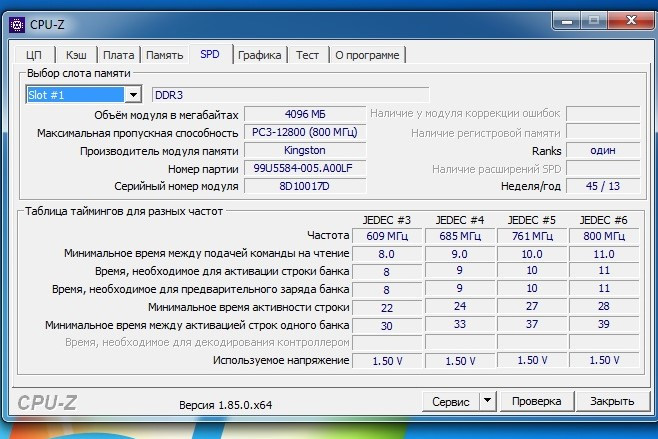Click the serial number 8D10017D
The height and width of the screenshot is (439, 658).
[305, 186]
